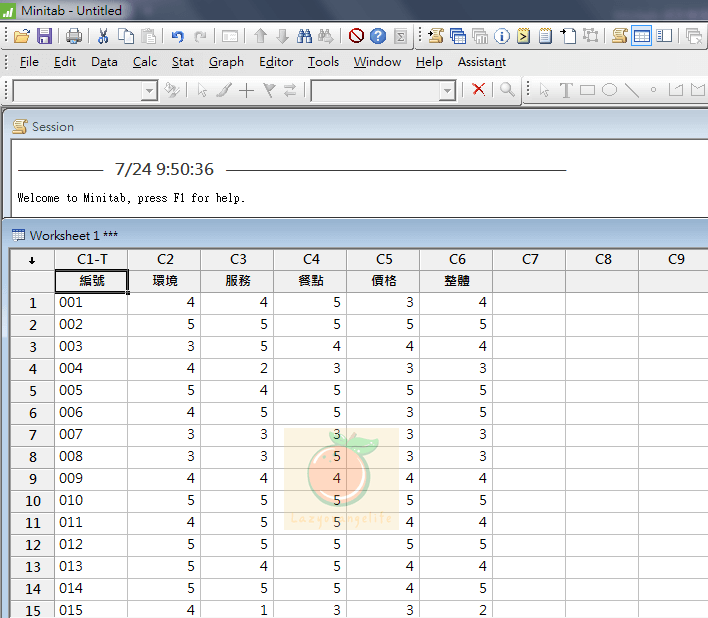Screen dimensions: 708x618
Task: Click the worksheet data-entry direction arrow
Action: [x=32, y=260]
